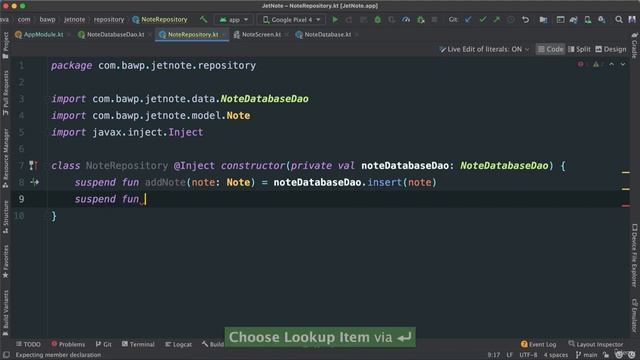Open the TODO tool window
640x360 pixels.
(x=28, y=344)
